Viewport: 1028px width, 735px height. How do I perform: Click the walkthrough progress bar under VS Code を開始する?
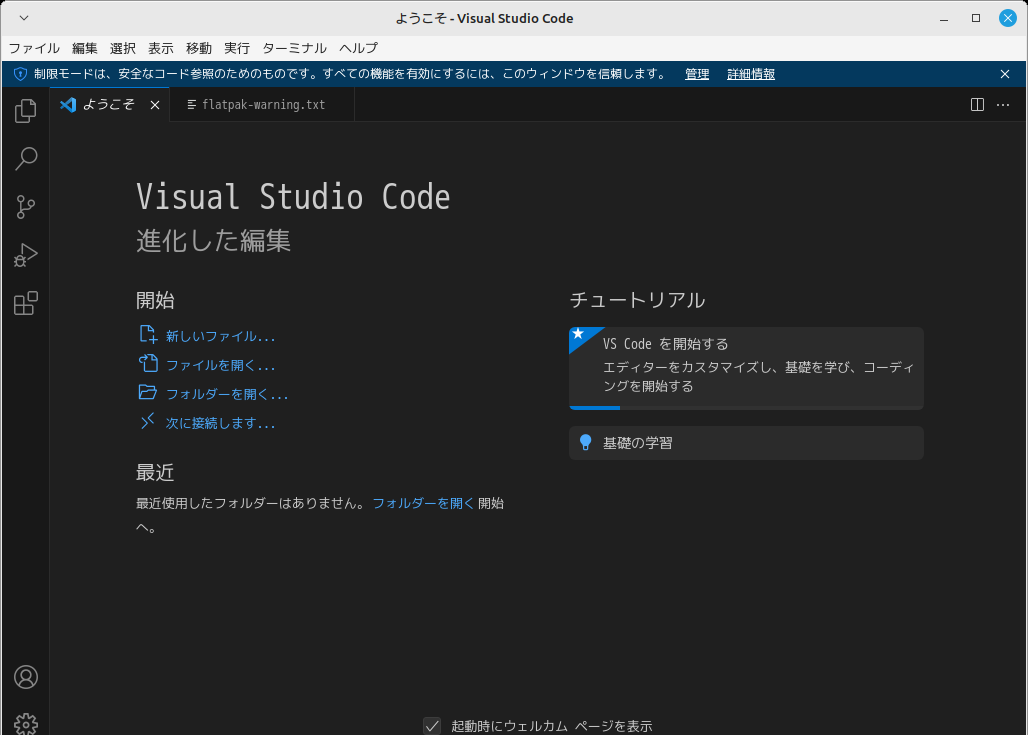coord(746,407)
